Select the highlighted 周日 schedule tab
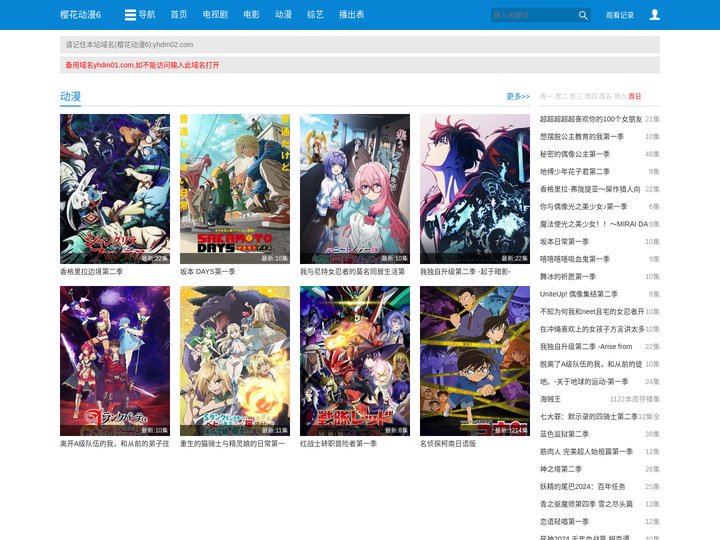Viewport: 720px width, 540px height. coord(634,96)
